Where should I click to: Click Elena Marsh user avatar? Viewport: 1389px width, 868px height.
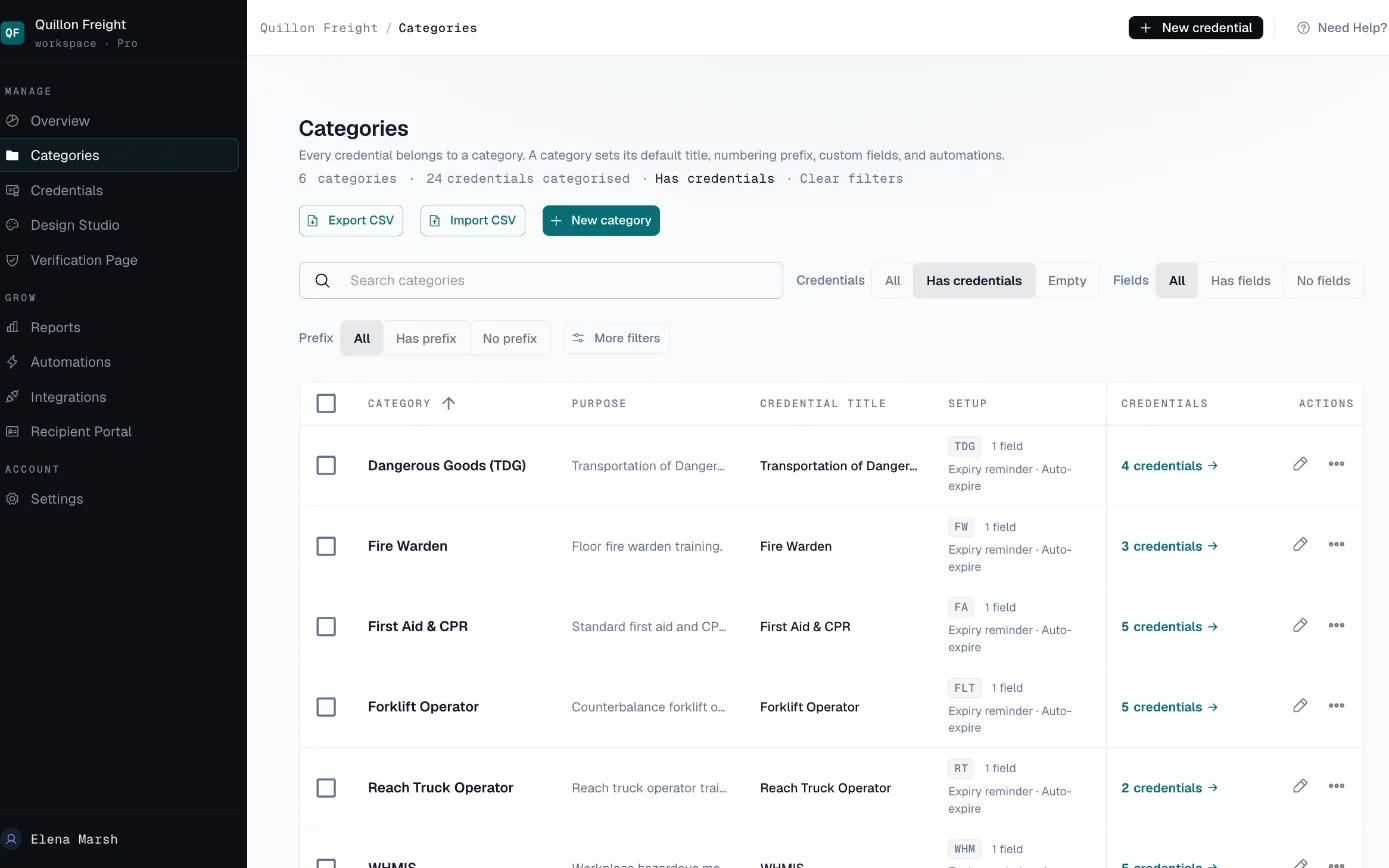click(x=12, y=839)
